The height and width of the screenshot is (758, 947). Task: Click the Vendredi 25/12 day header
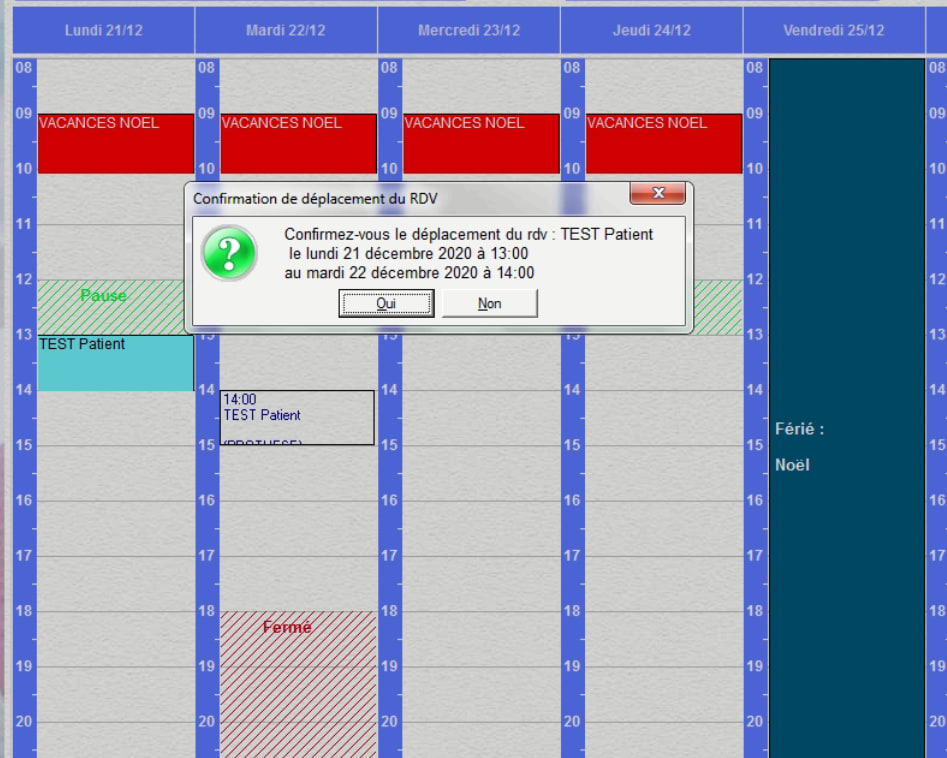(833, 30)
